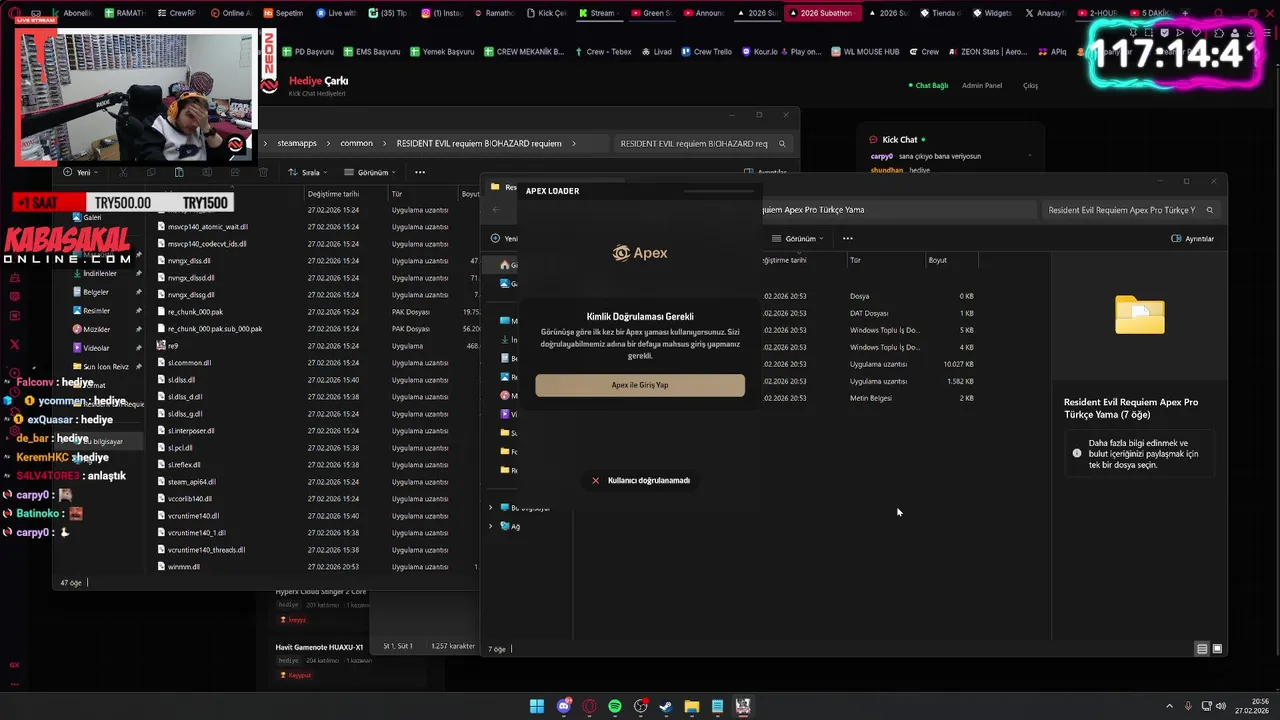Click Çıkış link on Kick page
Image resolution: width=1280 pixels, height=720 pixels.
1030,85
